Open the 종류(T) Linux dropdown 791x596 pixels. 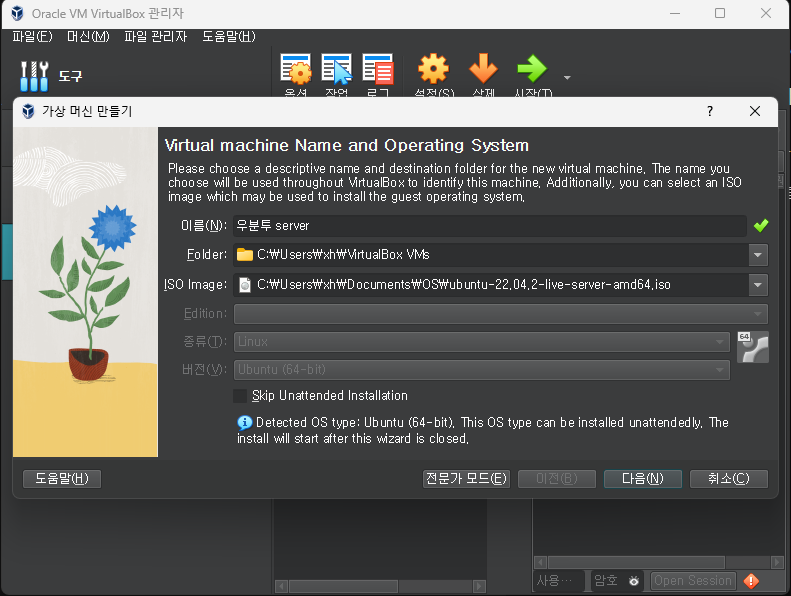tap(481, 342)
